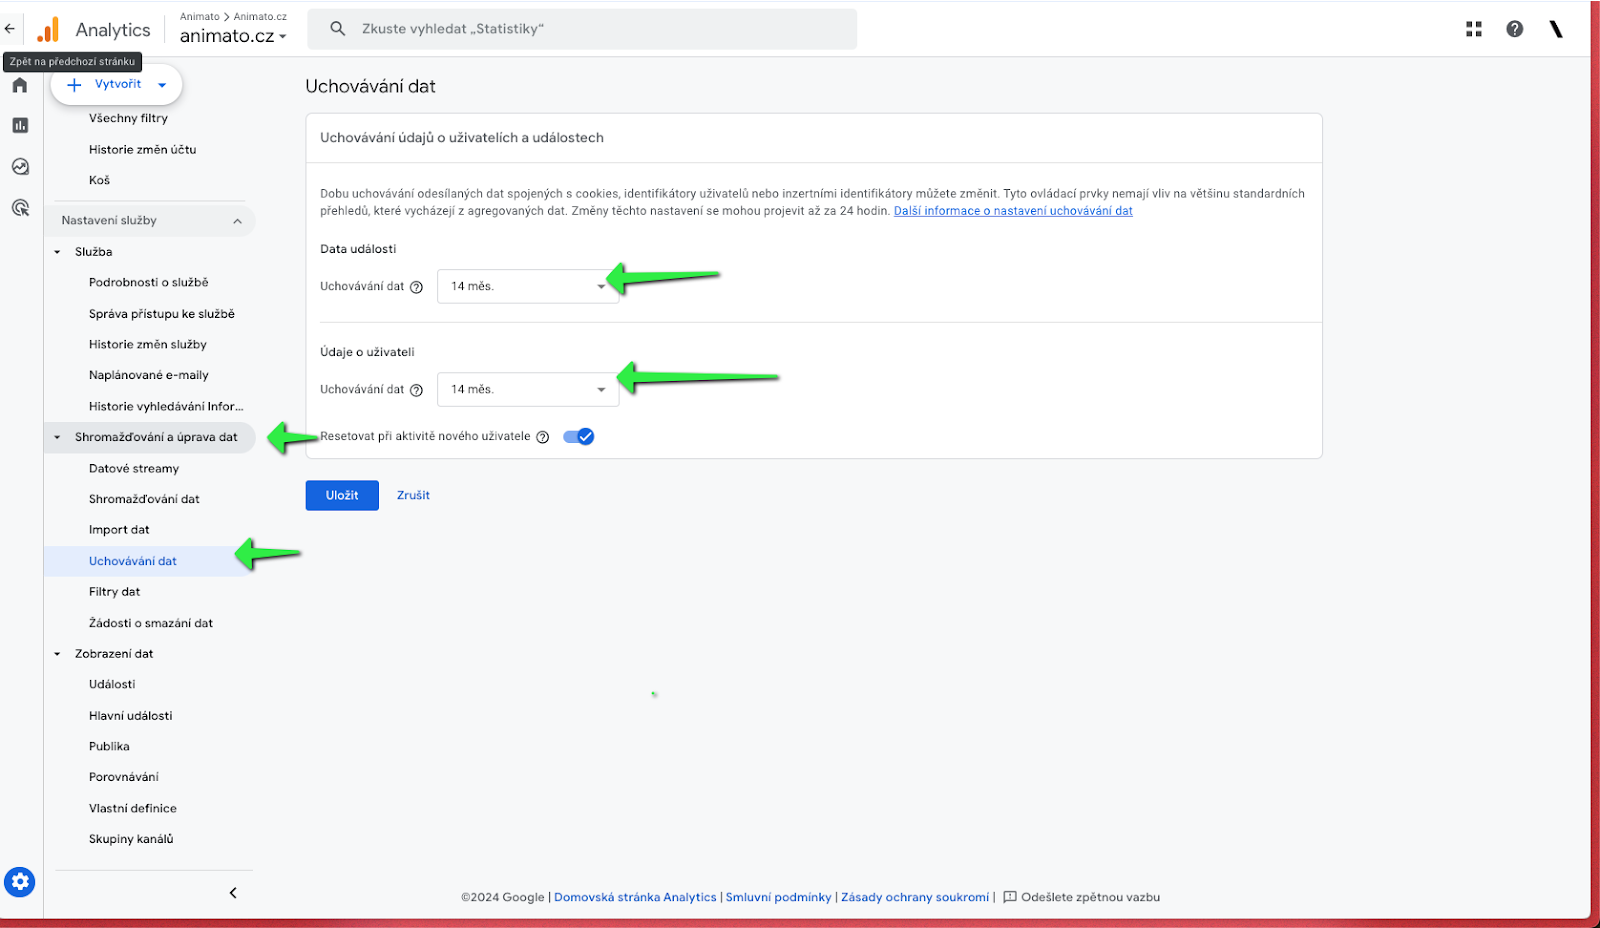Image resolution: width=1600 pixels, height=928 pixels.
Task: Open Domovská stránka Analytics link
Action: click(x=635, y=897)
